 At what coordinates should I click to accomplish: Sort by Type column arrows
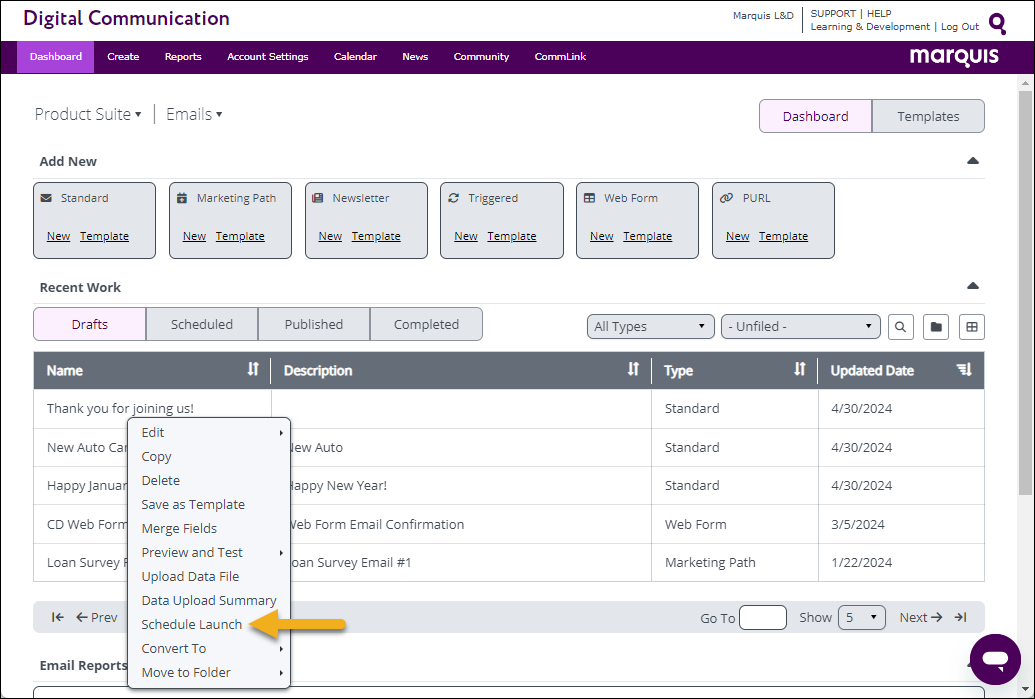pos(799,370)
